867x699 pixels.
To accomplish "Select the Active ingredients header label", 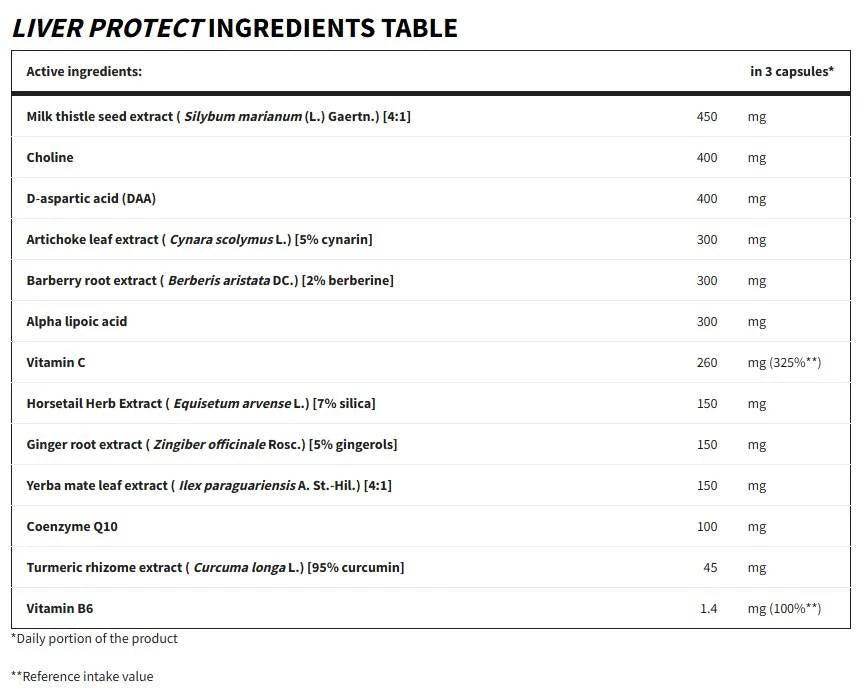I will (84, 71).
